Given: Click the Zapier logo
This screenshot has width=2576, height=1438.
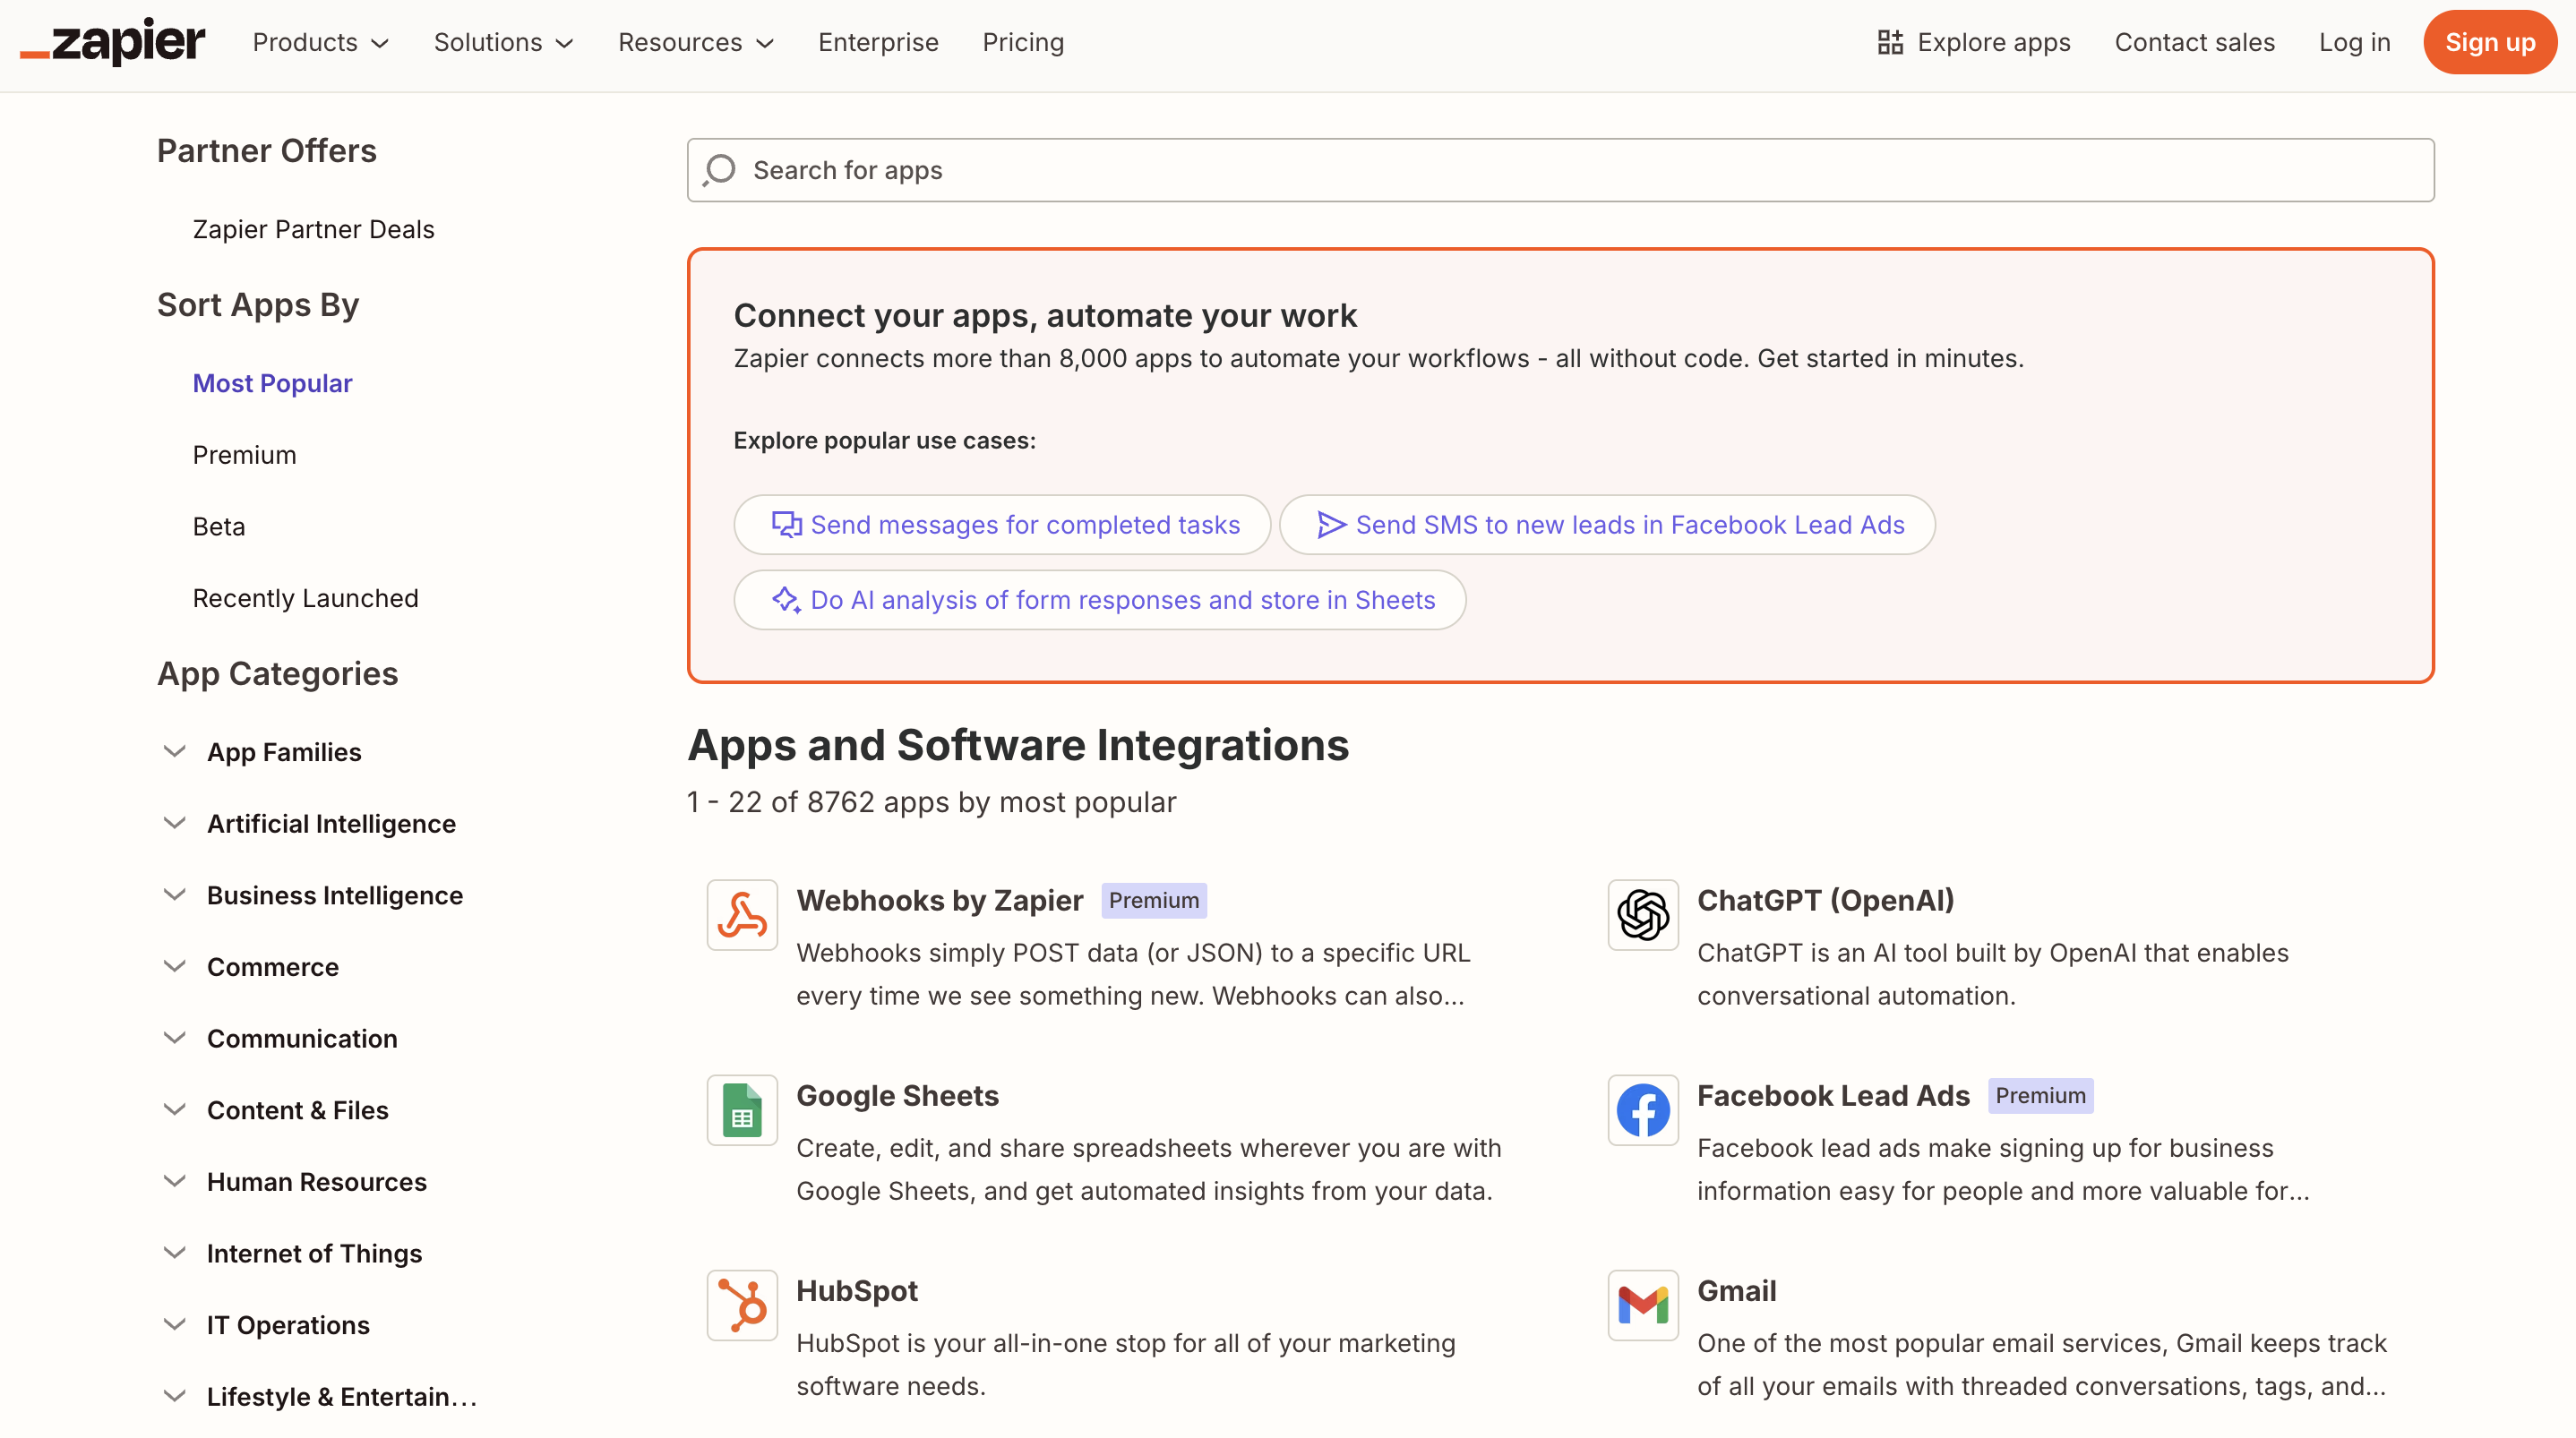Looking at the screenshot, I should [x=113, y=42].
